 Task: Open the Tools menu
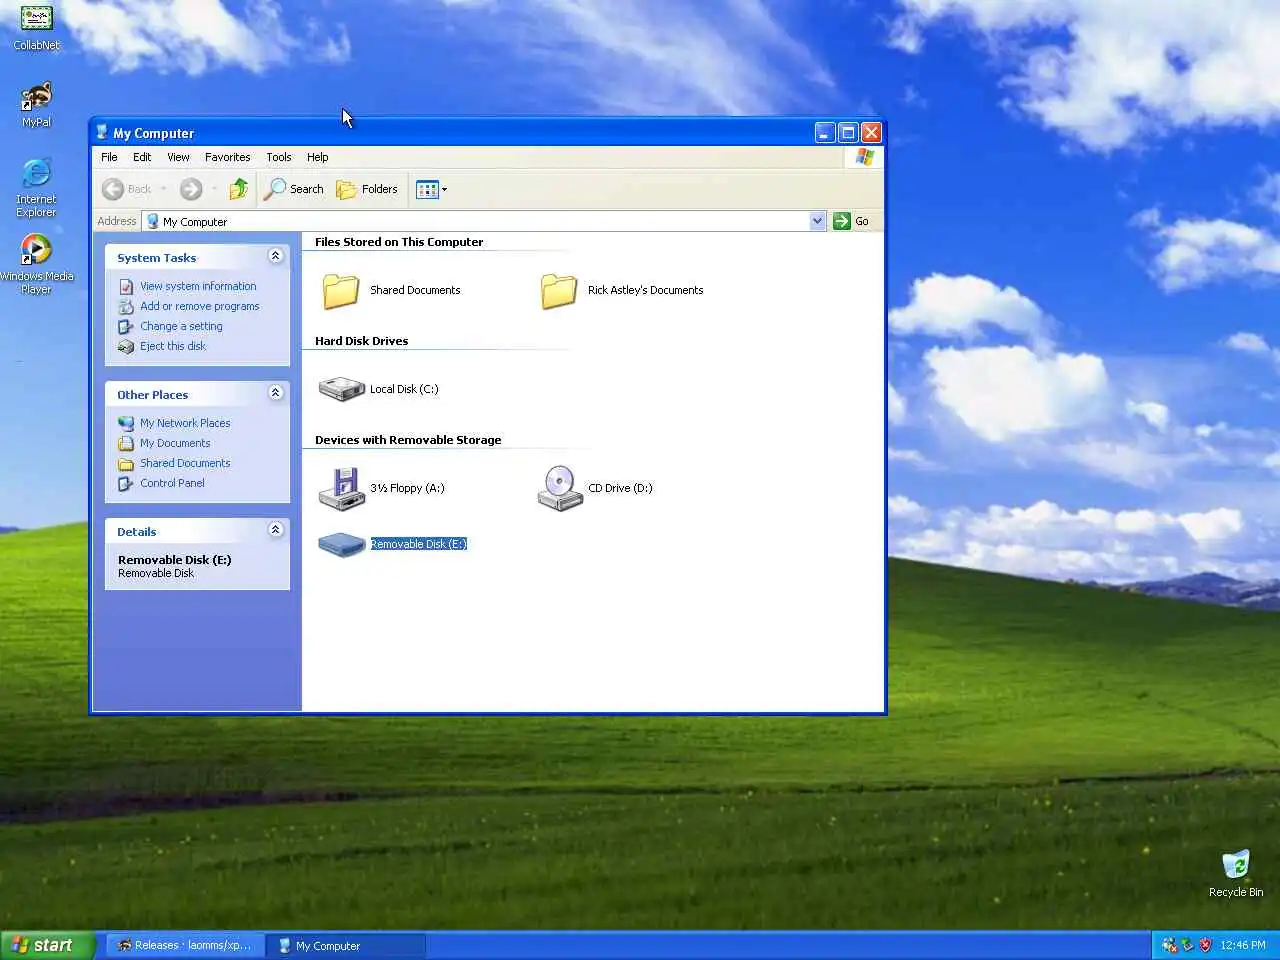(278, 157)
